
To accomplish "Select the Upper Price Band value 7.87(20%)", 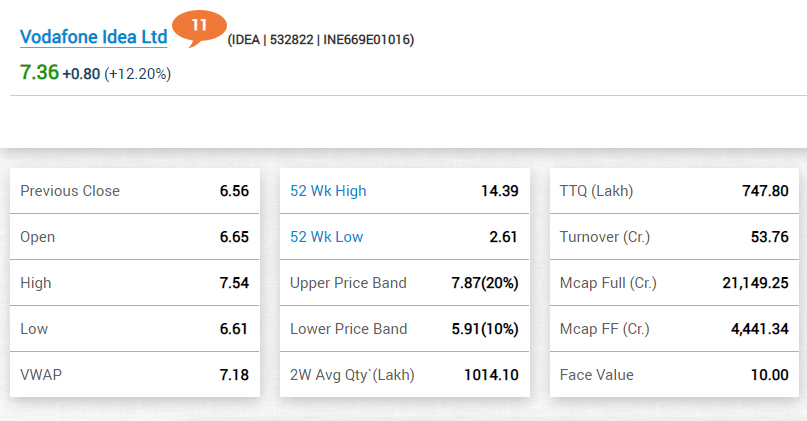I will (485, 283).
